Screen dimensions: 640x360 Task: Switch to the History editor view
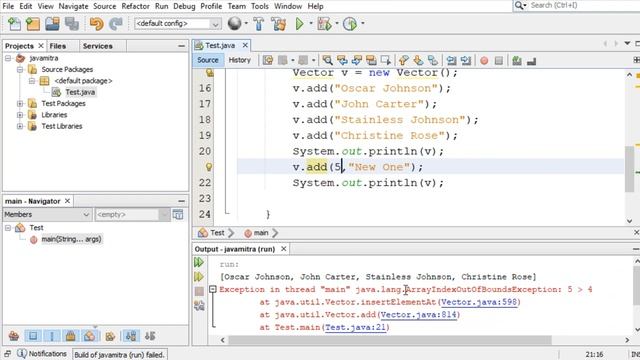coord(240,60)
